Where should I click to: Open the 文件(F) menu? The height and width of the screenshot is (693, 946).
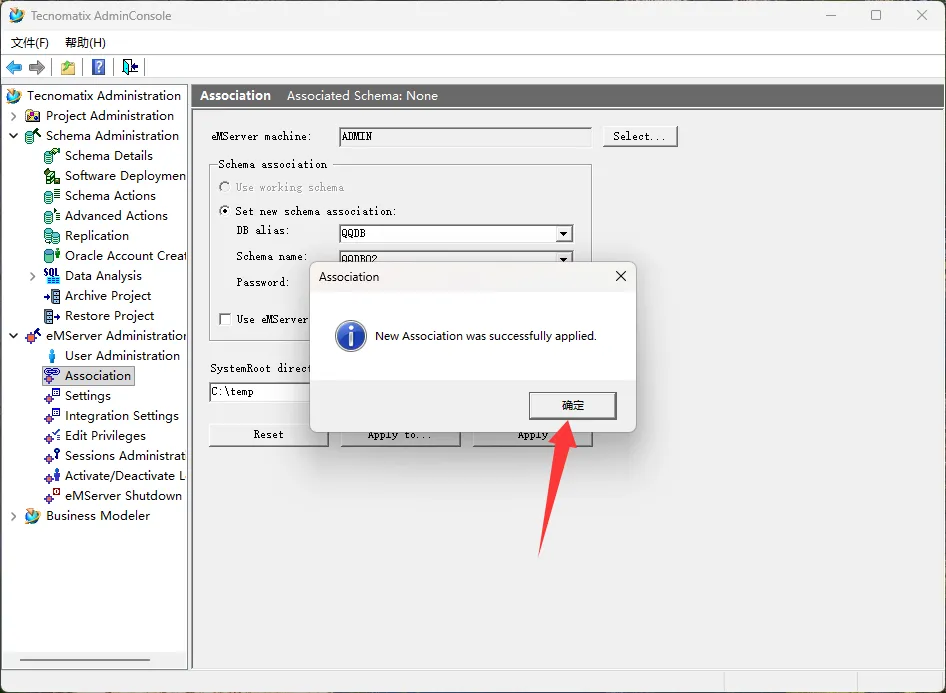coord(30,43)
